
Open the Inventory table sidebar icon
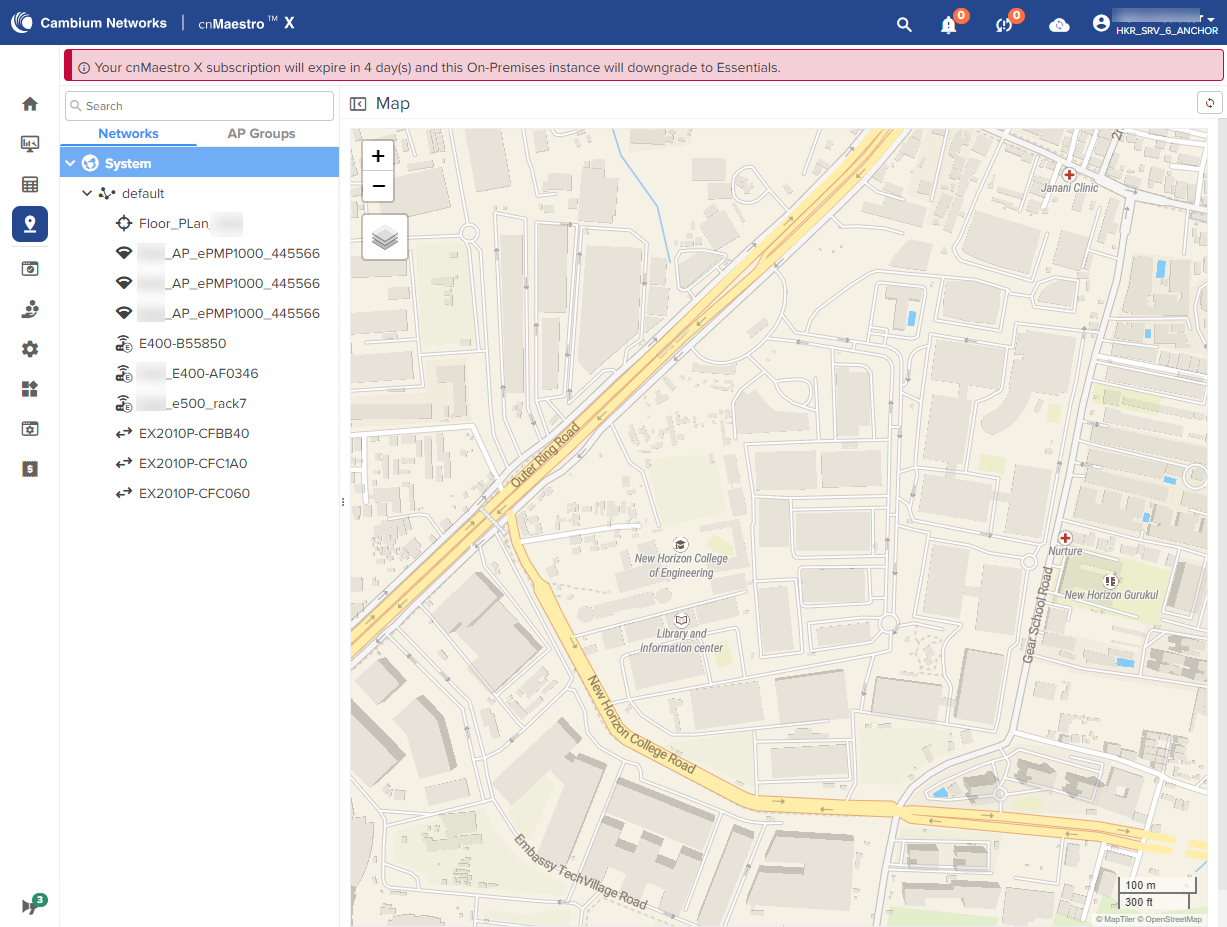[30, 184]
